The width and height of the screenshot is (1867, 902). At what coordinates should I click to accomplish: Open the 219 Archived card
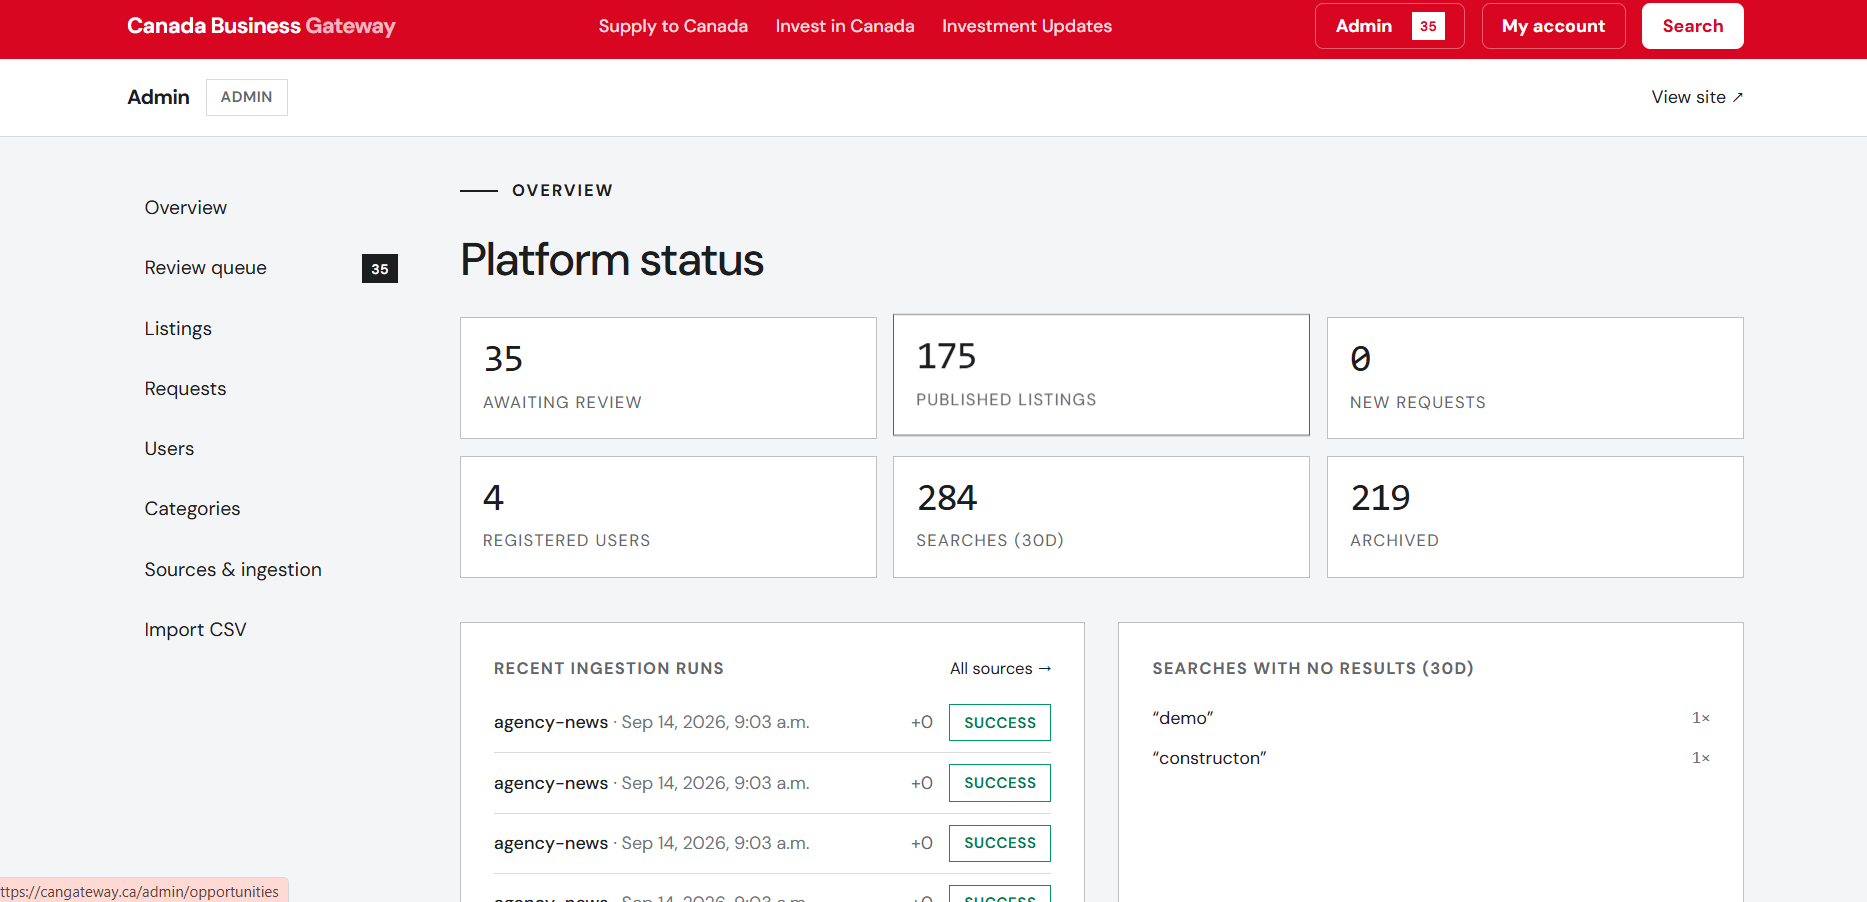pos(1535,517)
